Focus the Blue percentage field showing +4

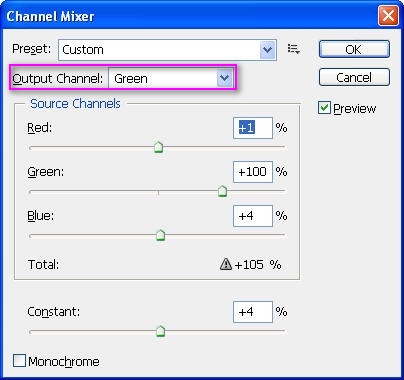point(253,216)
